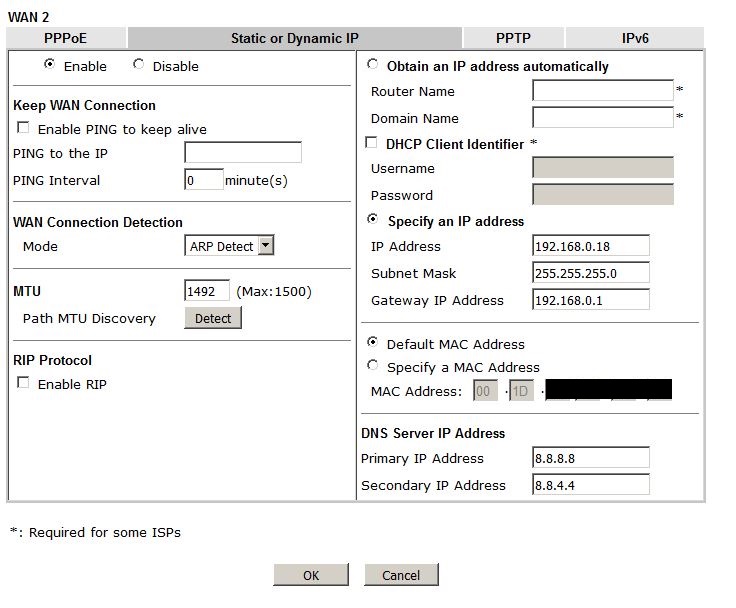Check the Enable RIP checkbox

(23, 382)
